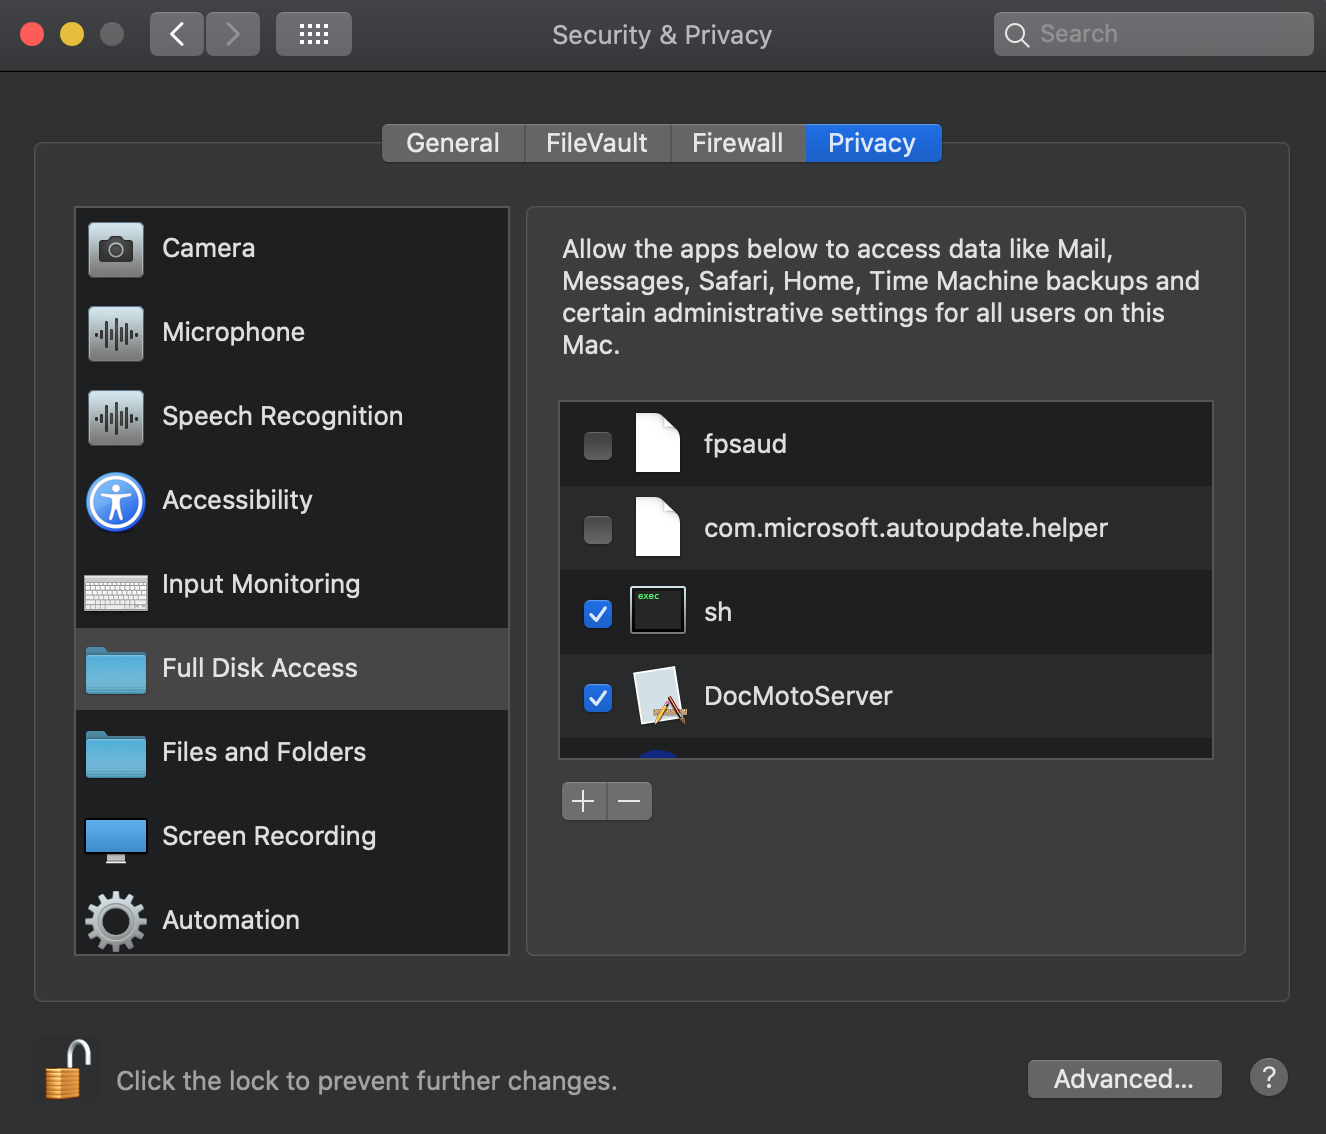Select the Full Disk Access label
1326x1134 pixels.
point(260,668)
